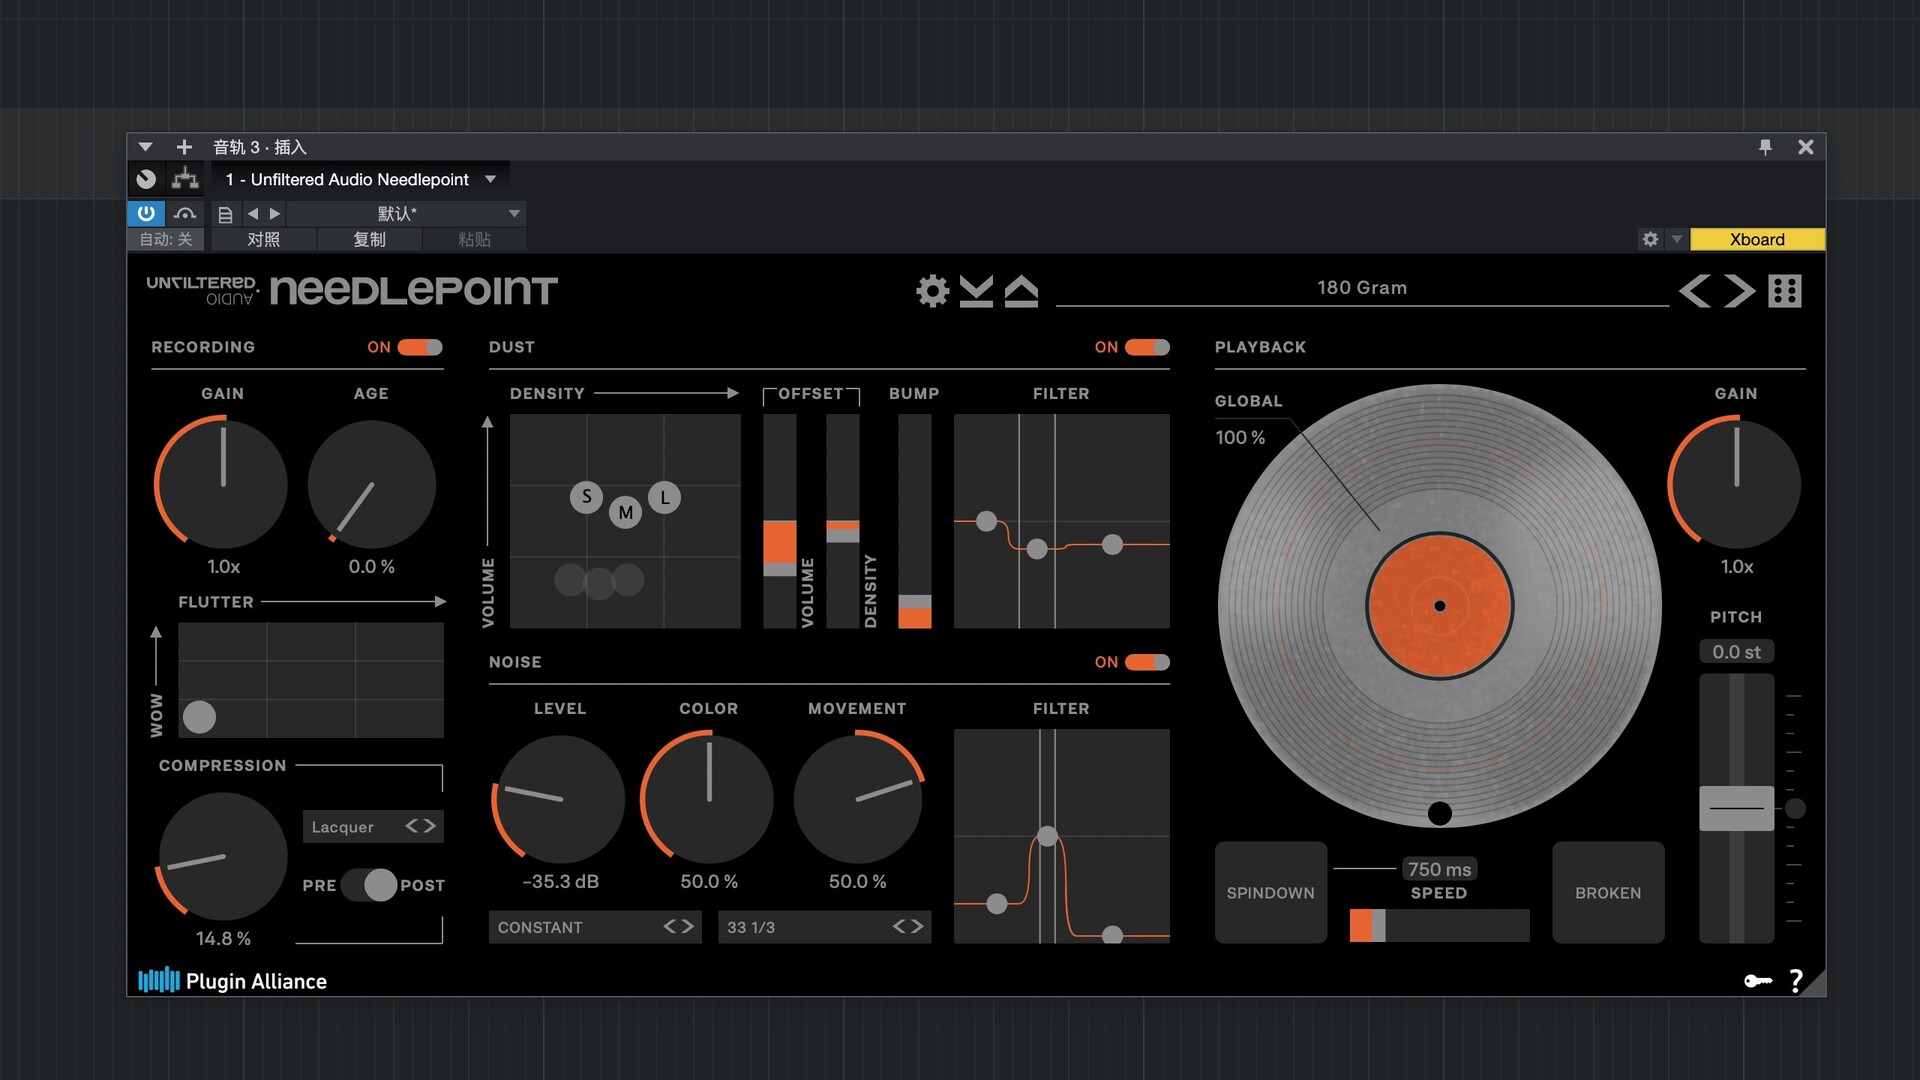The height and width of the screenshot is (1080, 1920).
Task: Click the Playback GAIN knob
Action: 1736,483
